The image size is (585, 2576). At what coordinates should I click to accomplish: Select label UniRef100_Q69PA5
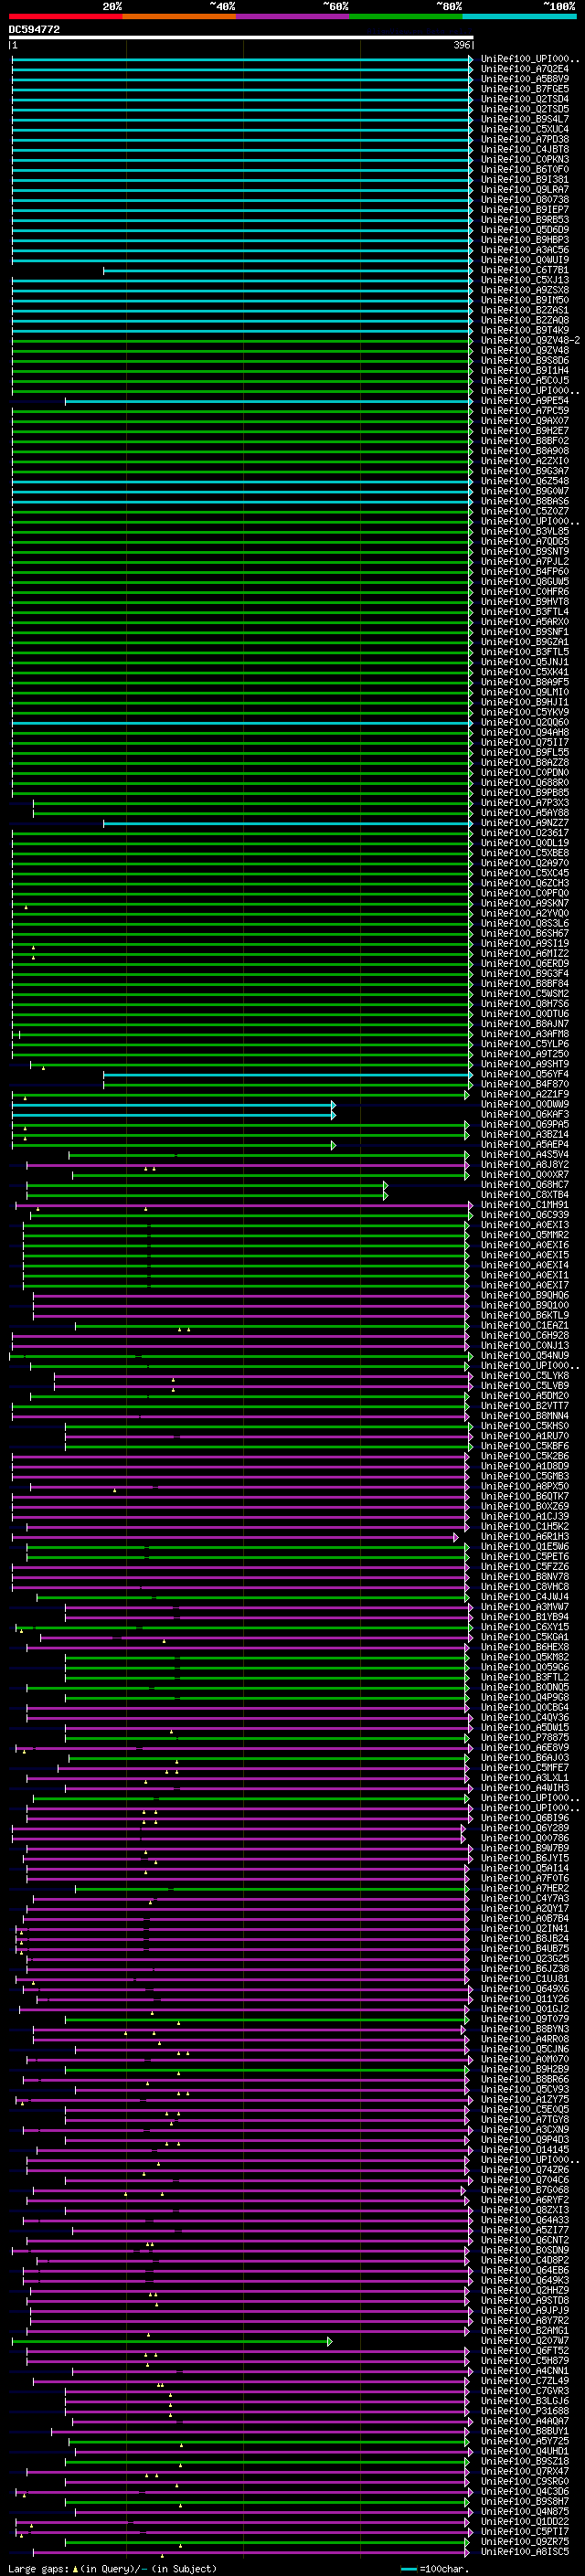tap(525, 1124)
